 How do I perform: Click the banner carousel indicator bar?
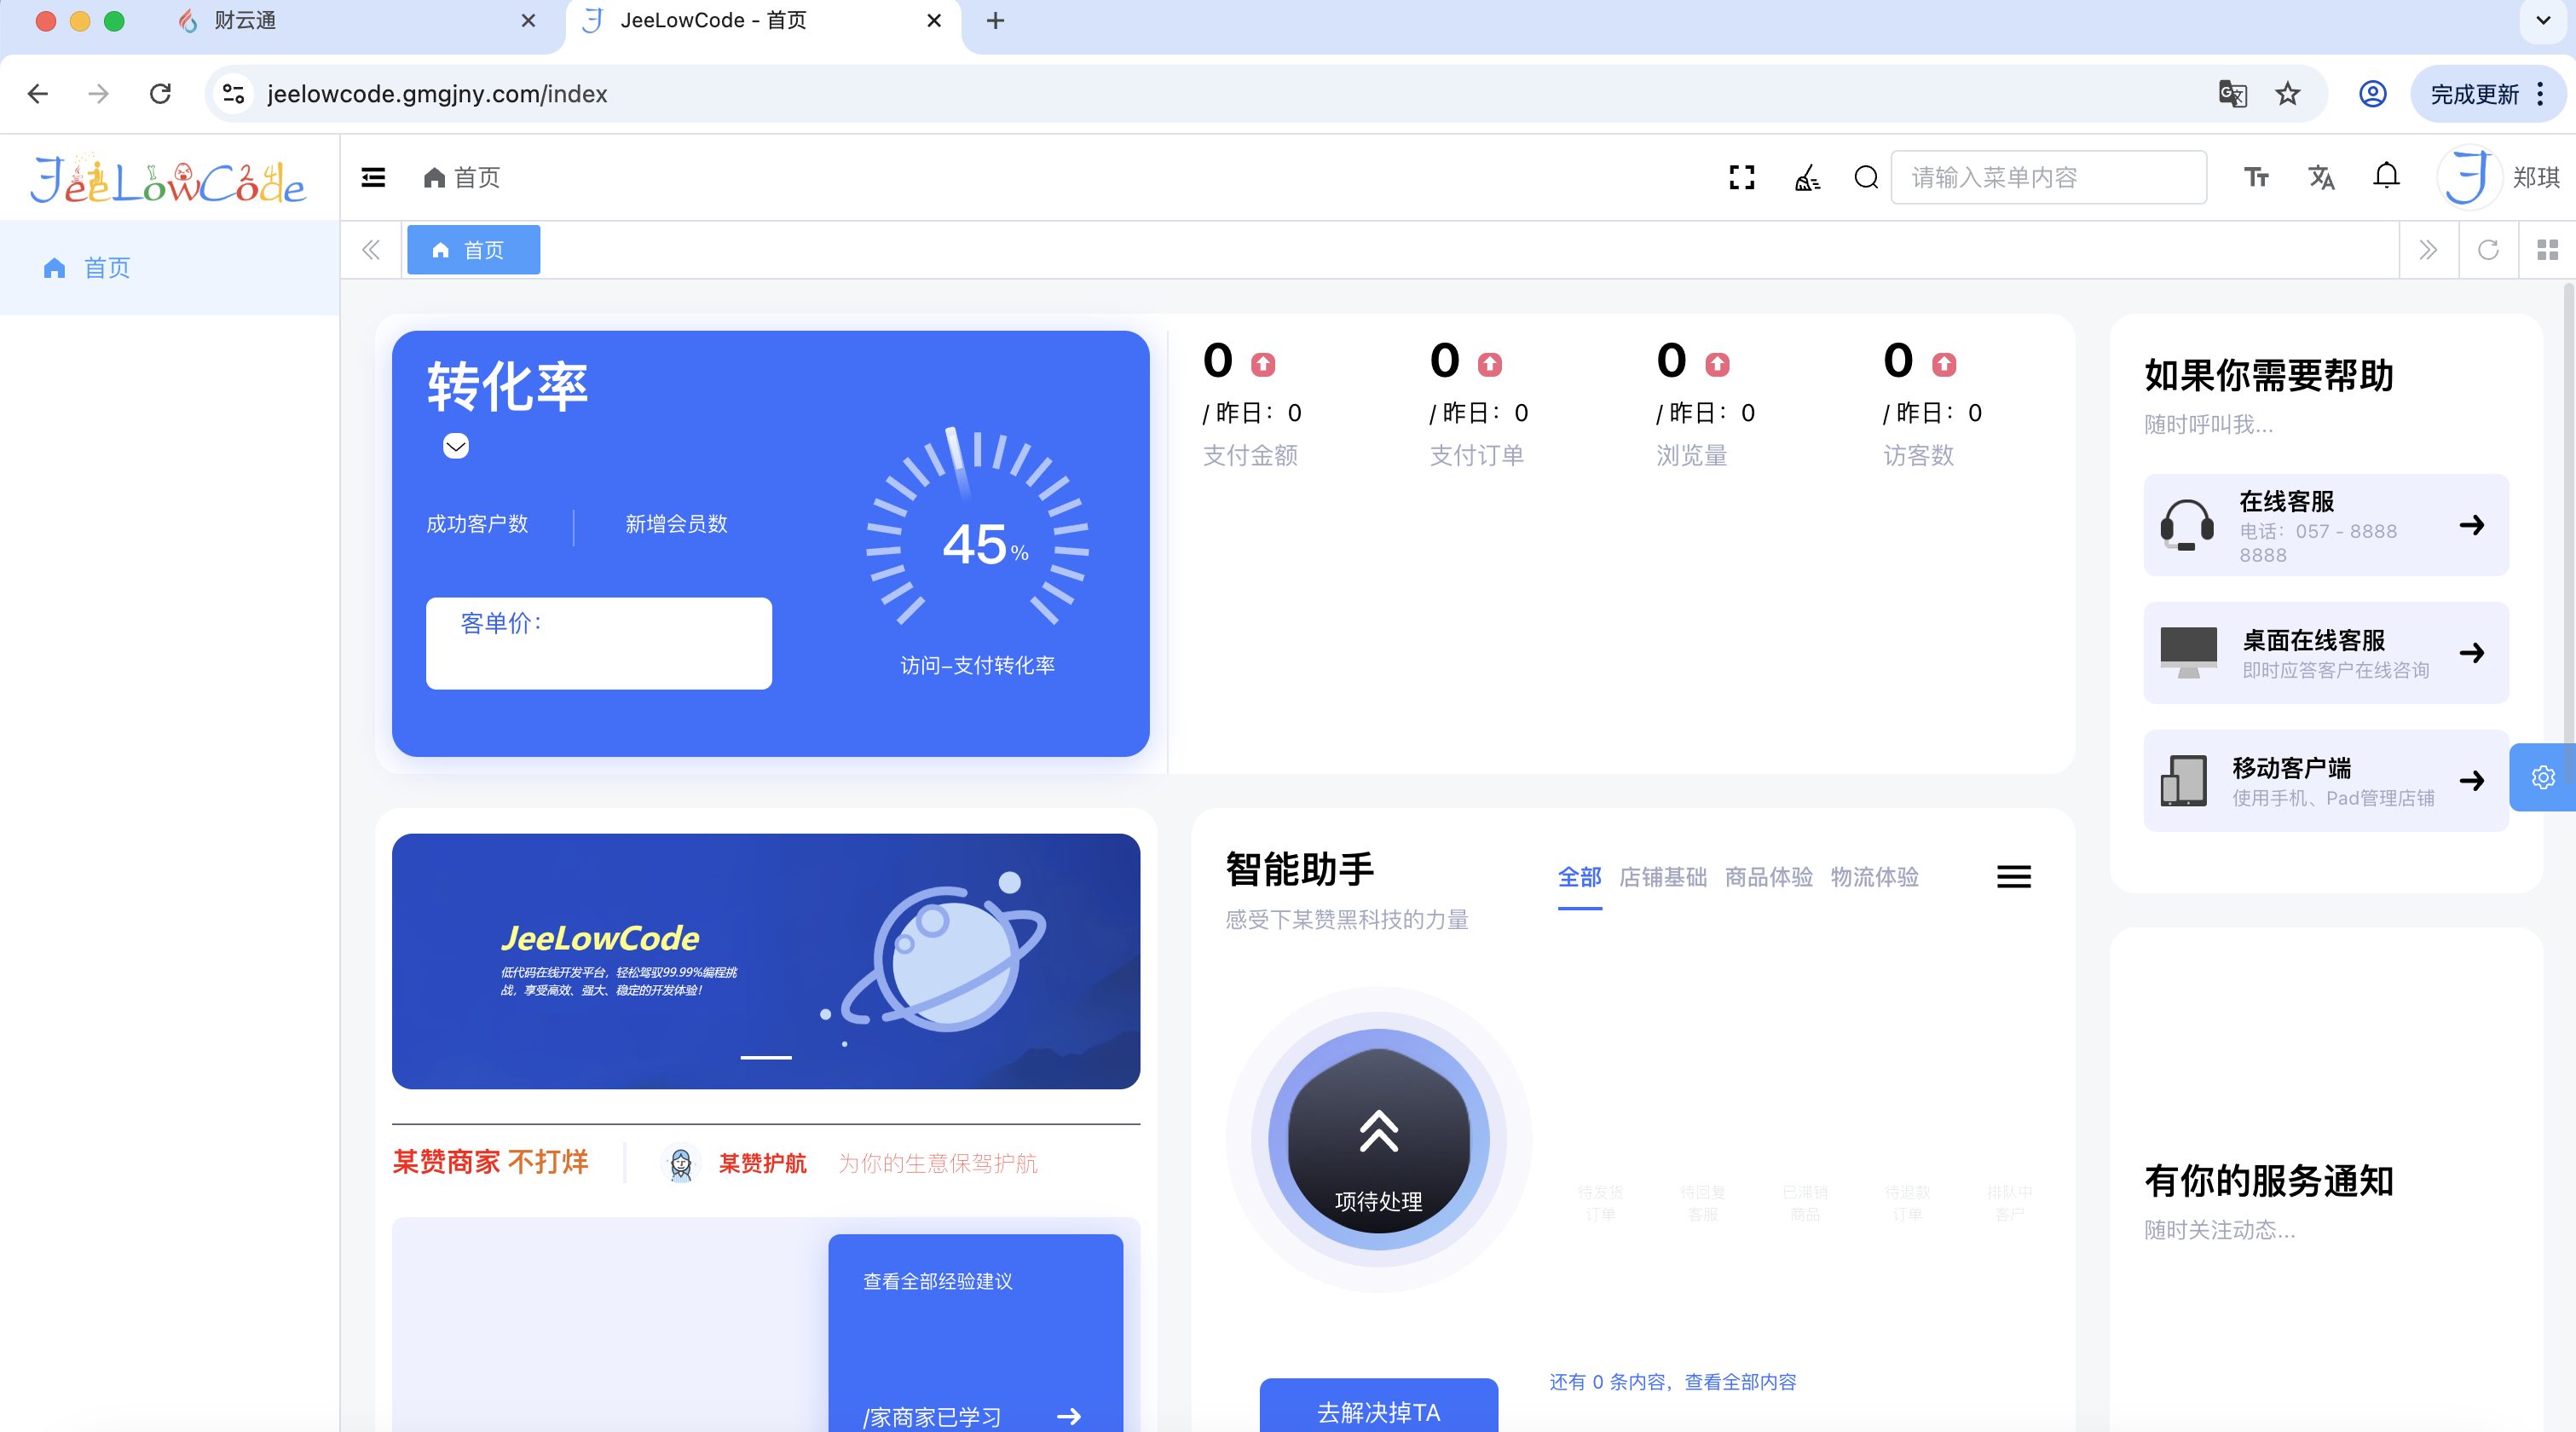[x=766, y=1056]
